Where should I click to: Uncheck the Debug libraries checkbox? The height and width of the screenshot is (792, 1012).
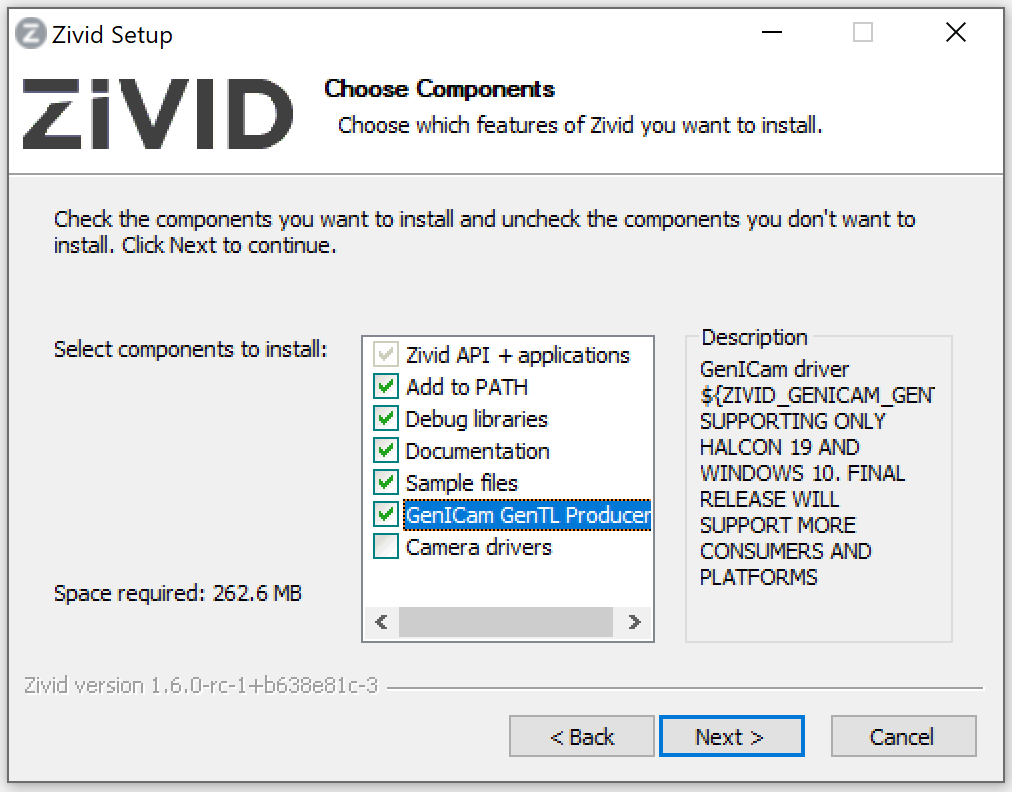point(385,419)
